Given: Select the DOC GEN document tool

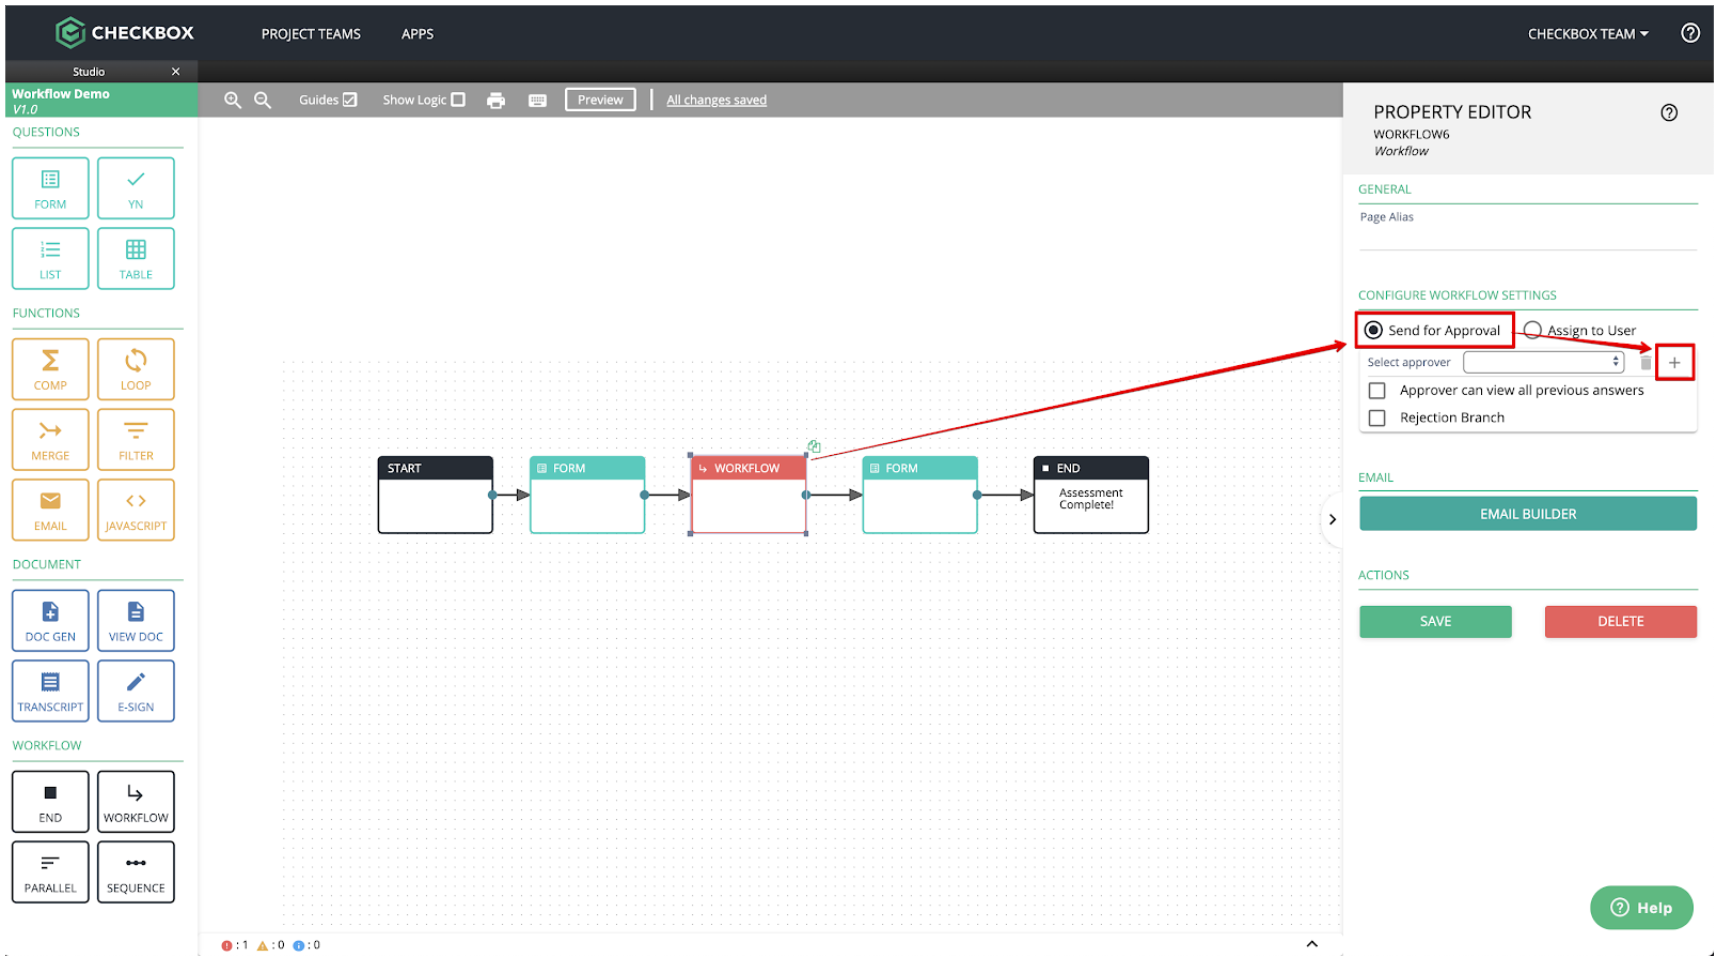Looking at the screenshot, I should (50, 621).
